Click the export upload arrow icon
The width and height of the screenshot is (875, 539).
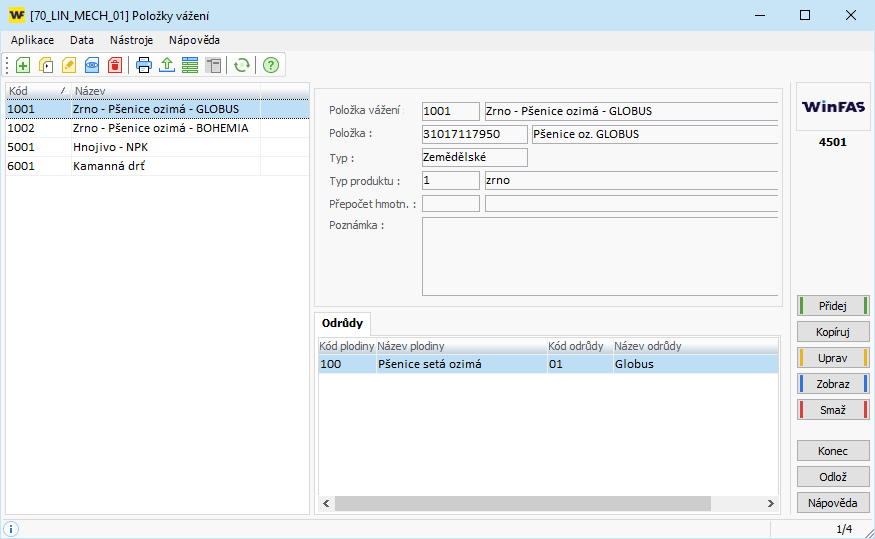[167, 65]
